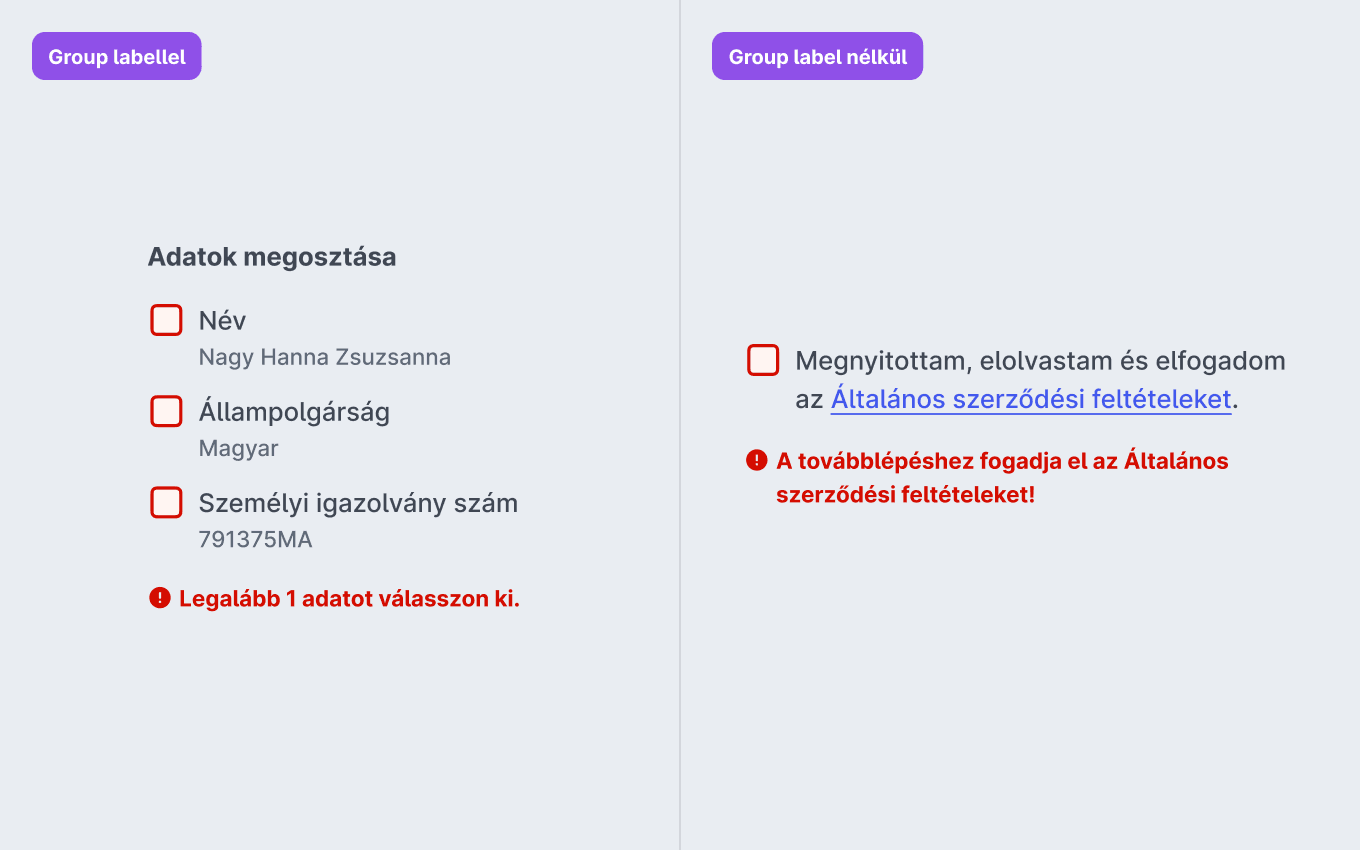This screenshot has width=1360, height=850.
Task: Click the vertical divider between the two panels
Action: [680, 425]
